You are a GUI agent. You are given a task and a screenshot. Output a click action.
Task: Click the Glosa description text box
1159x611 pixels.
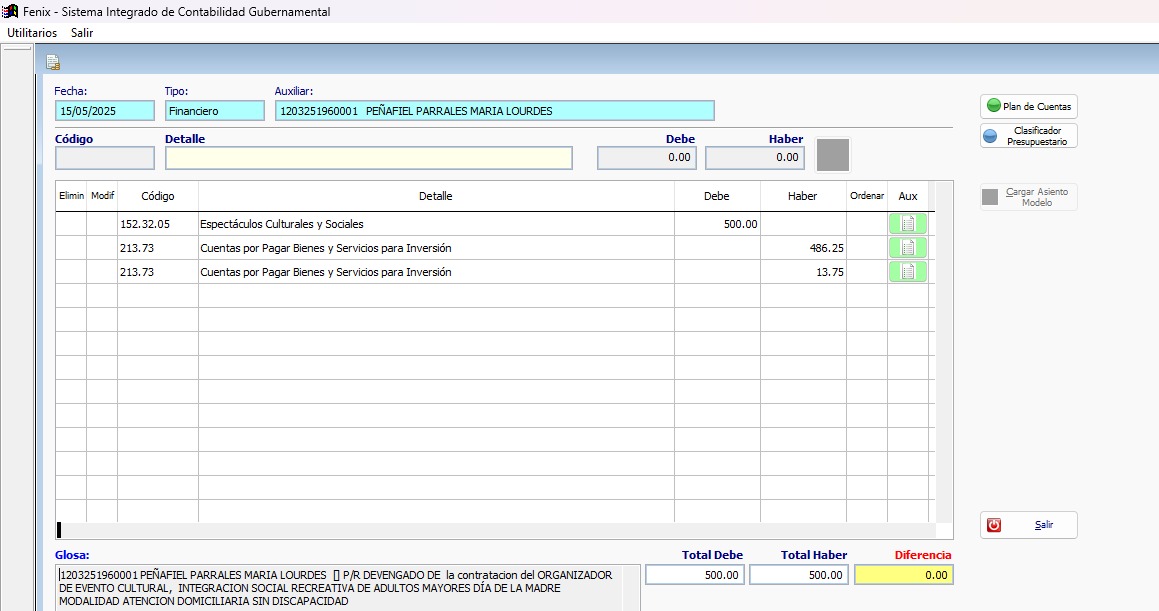[348, 588]
